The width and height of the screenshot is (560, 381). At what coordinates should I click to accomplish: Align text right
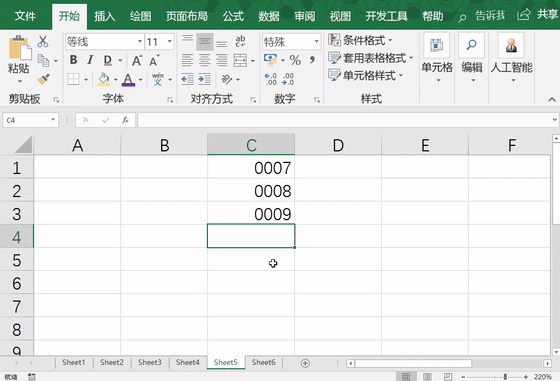pos(222,60)
